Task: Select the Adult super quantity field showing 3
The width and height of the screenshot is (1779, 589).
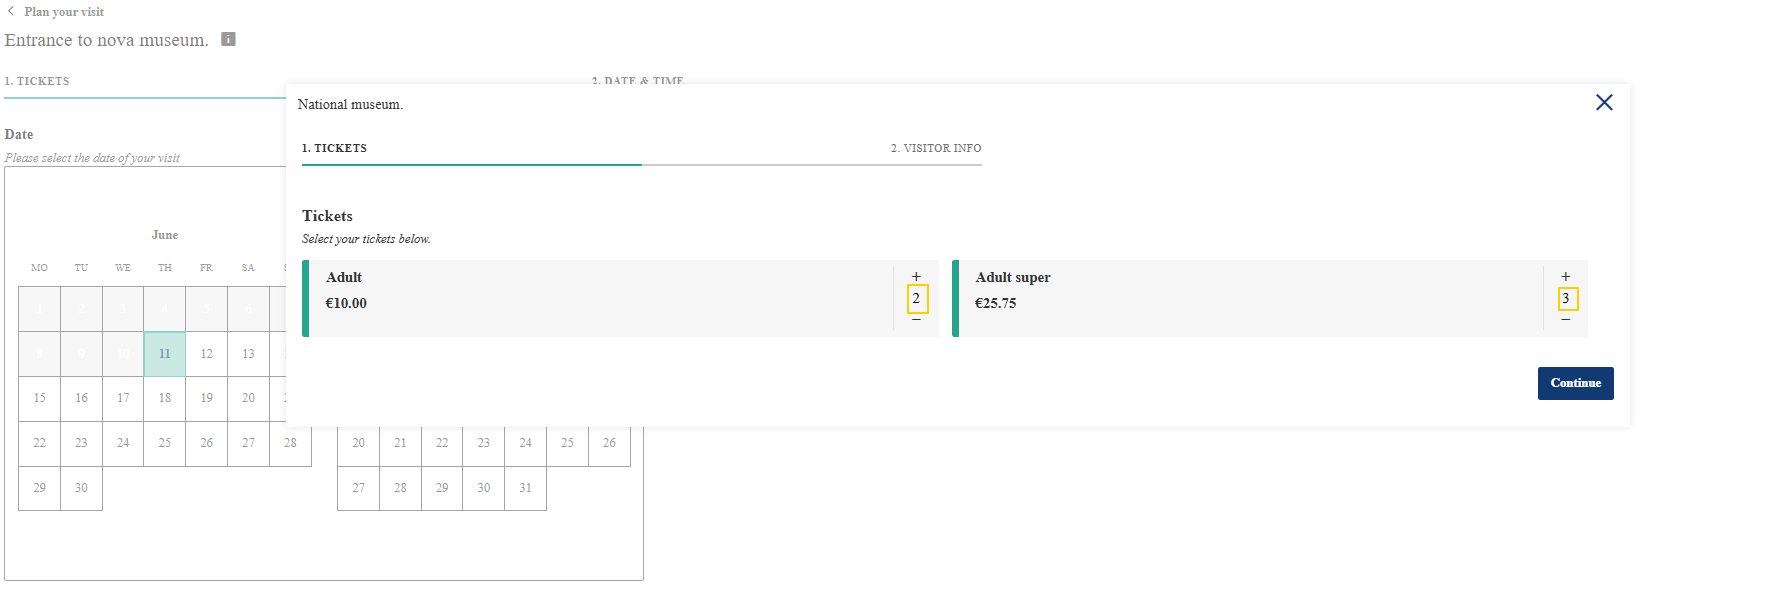Action: tap(1568, 299)
